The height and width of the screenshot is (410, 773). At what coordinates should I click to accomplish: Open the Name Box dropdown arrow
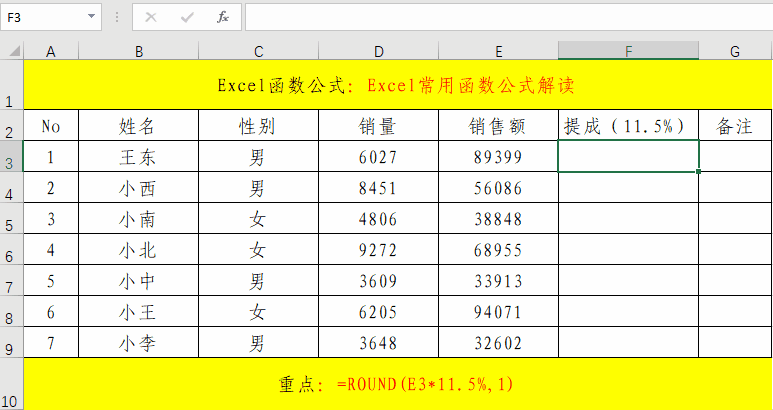[91, 17]
